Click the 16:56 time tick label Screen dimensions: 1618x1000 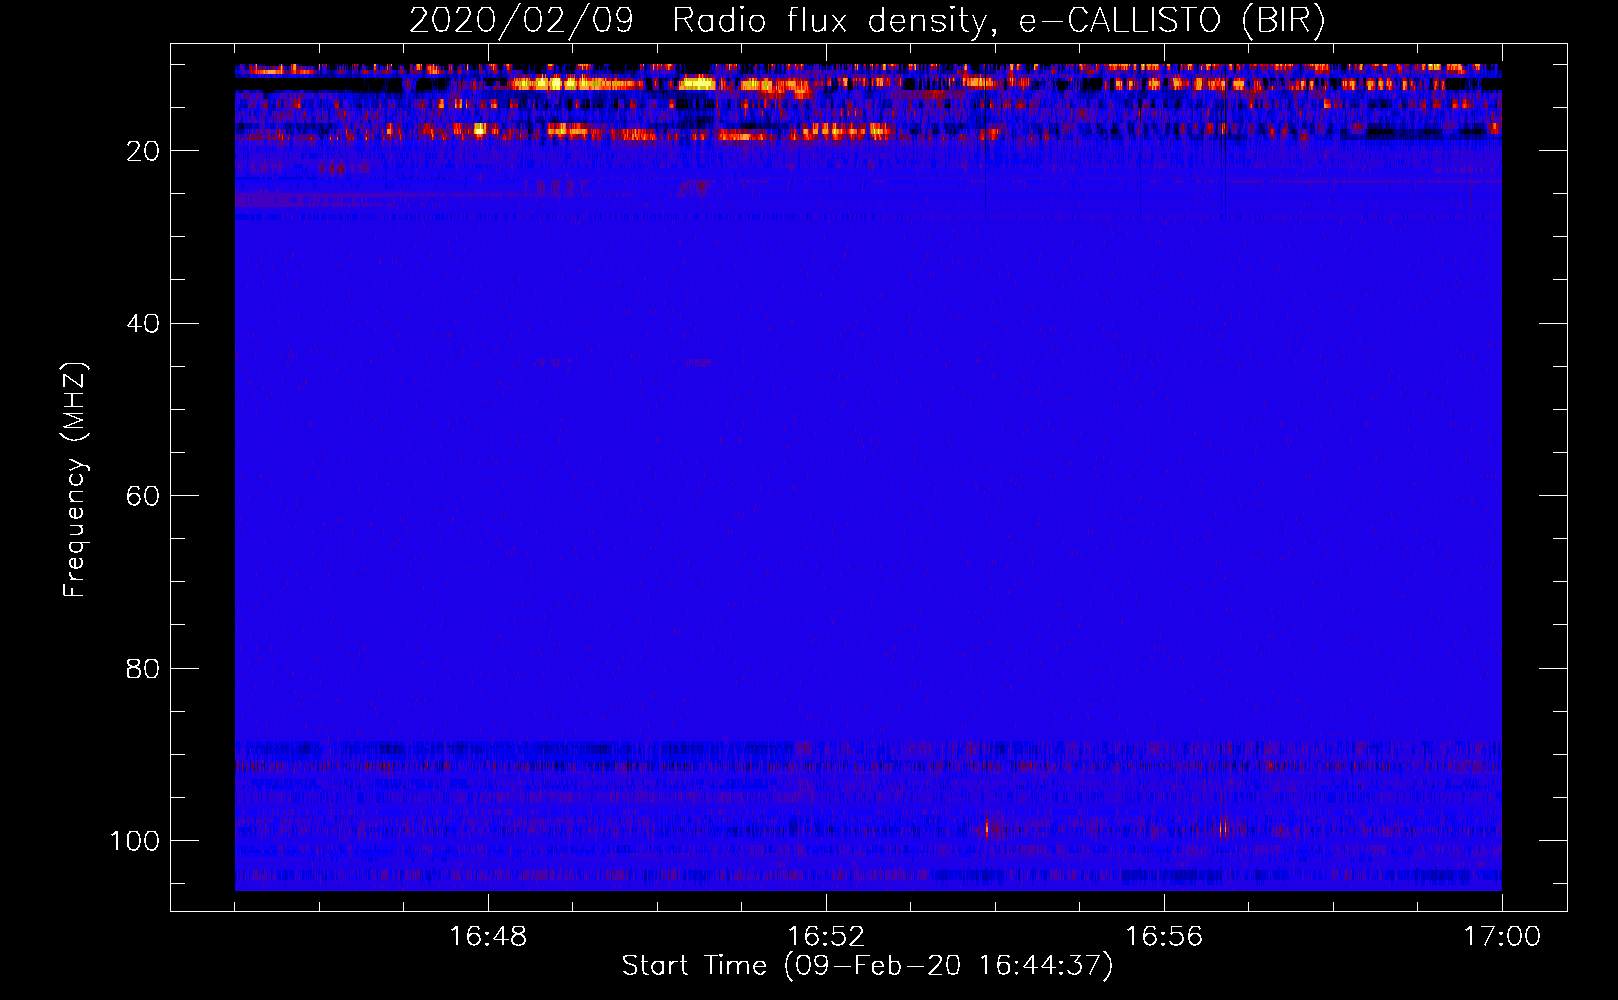[1164, 937]
